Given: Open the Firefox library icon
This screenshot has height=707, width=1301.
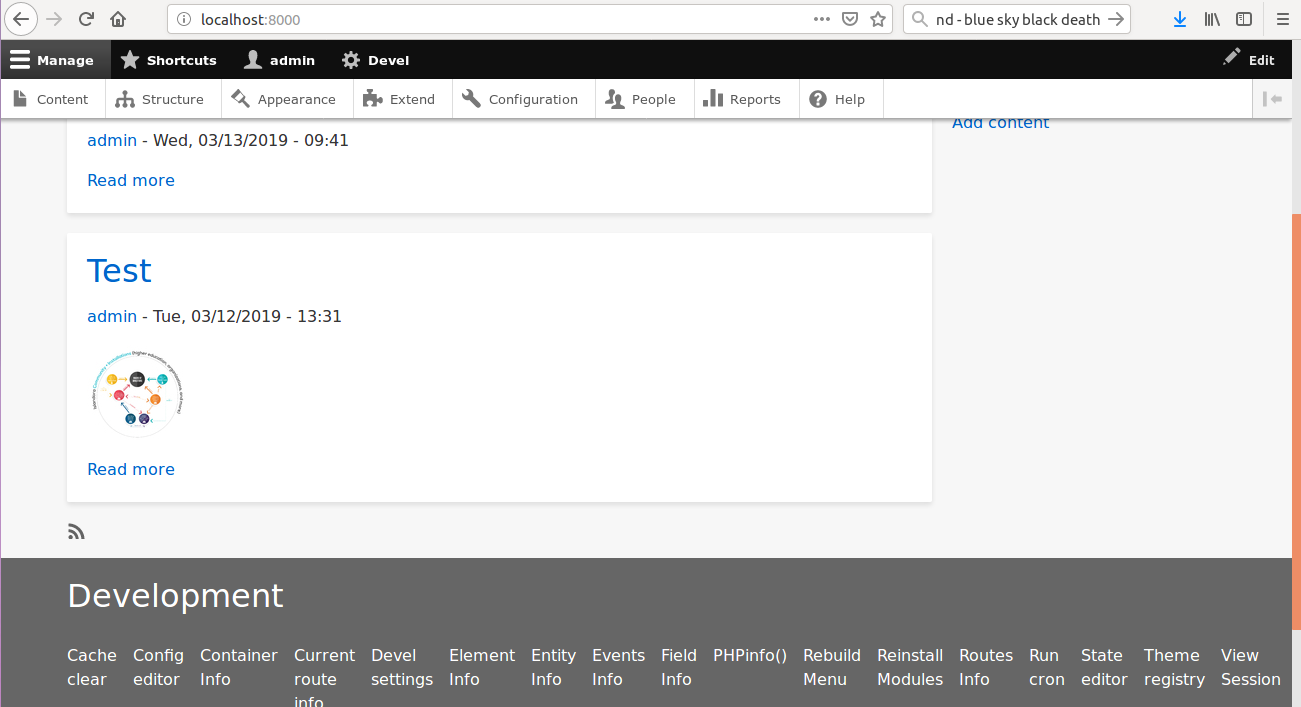Looking at the screenshot, I should coord(1212,19).
